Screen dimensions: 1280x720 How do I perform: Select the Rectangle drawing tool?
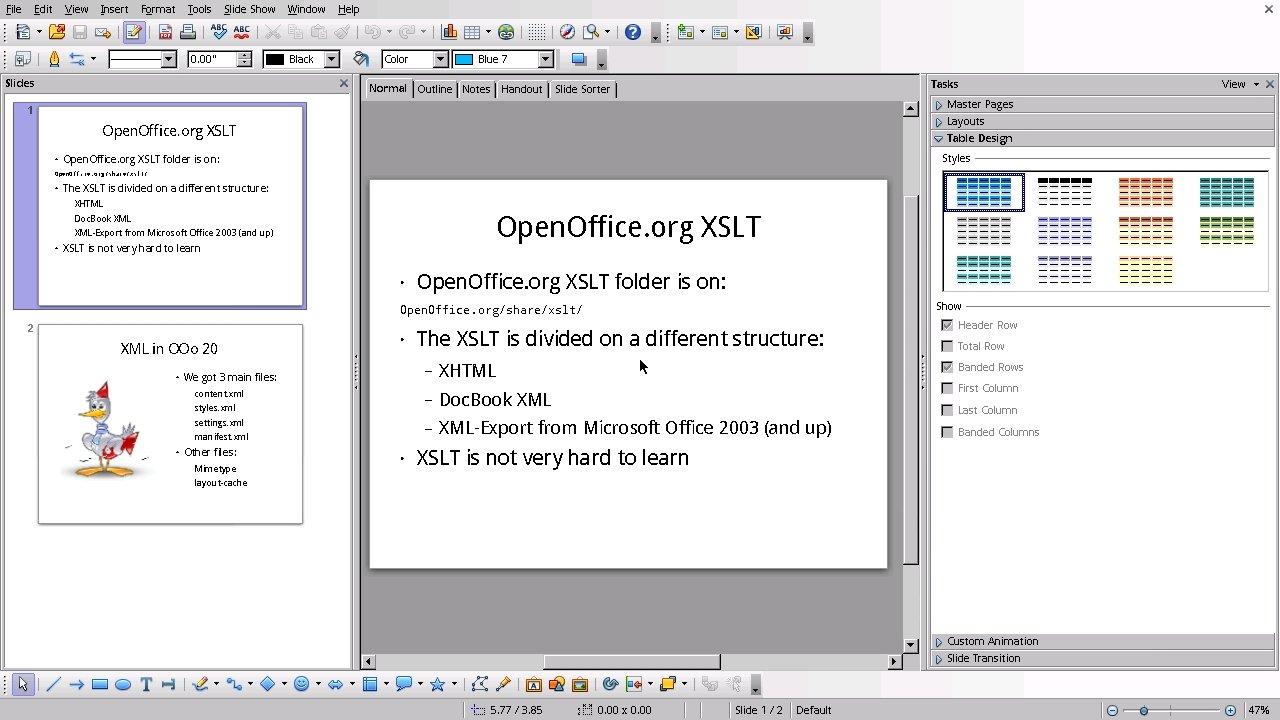pyautogui.click(x=99, y=684)
